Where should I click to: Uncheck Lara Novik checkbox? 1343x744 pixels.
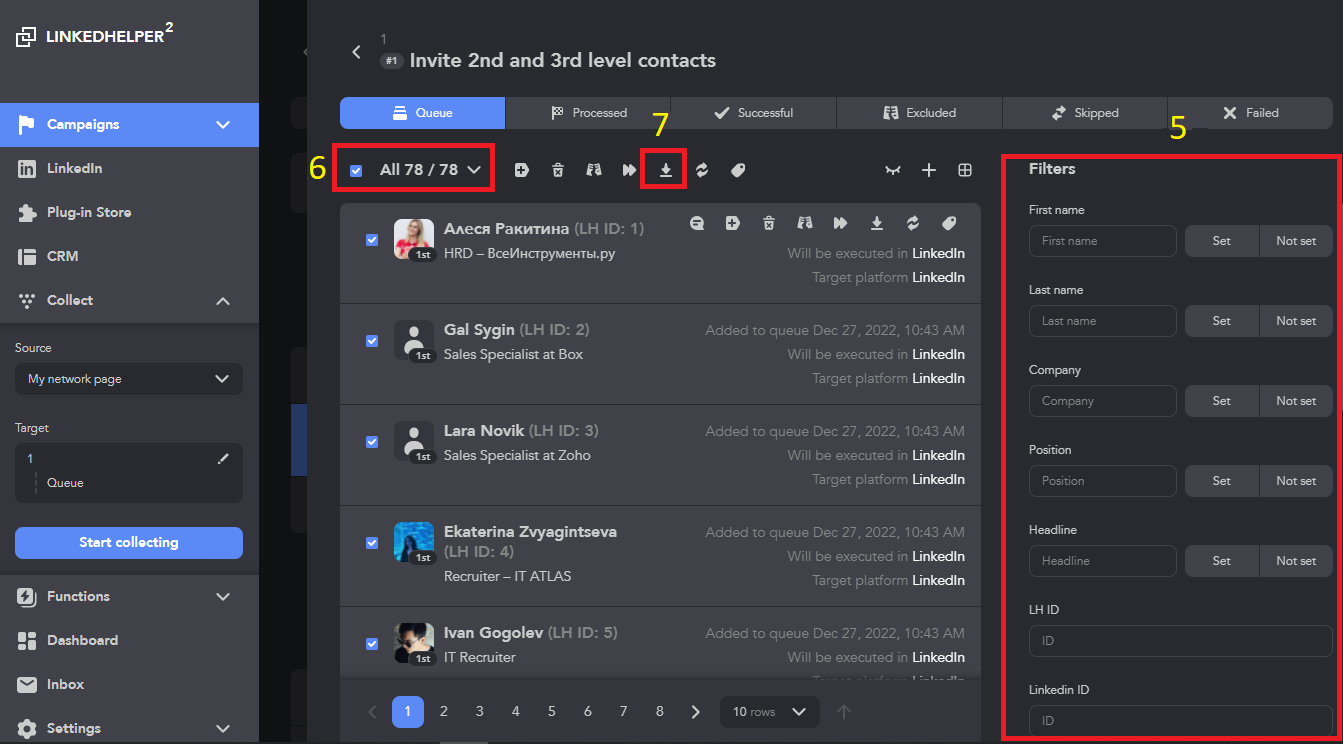(372, 442)
